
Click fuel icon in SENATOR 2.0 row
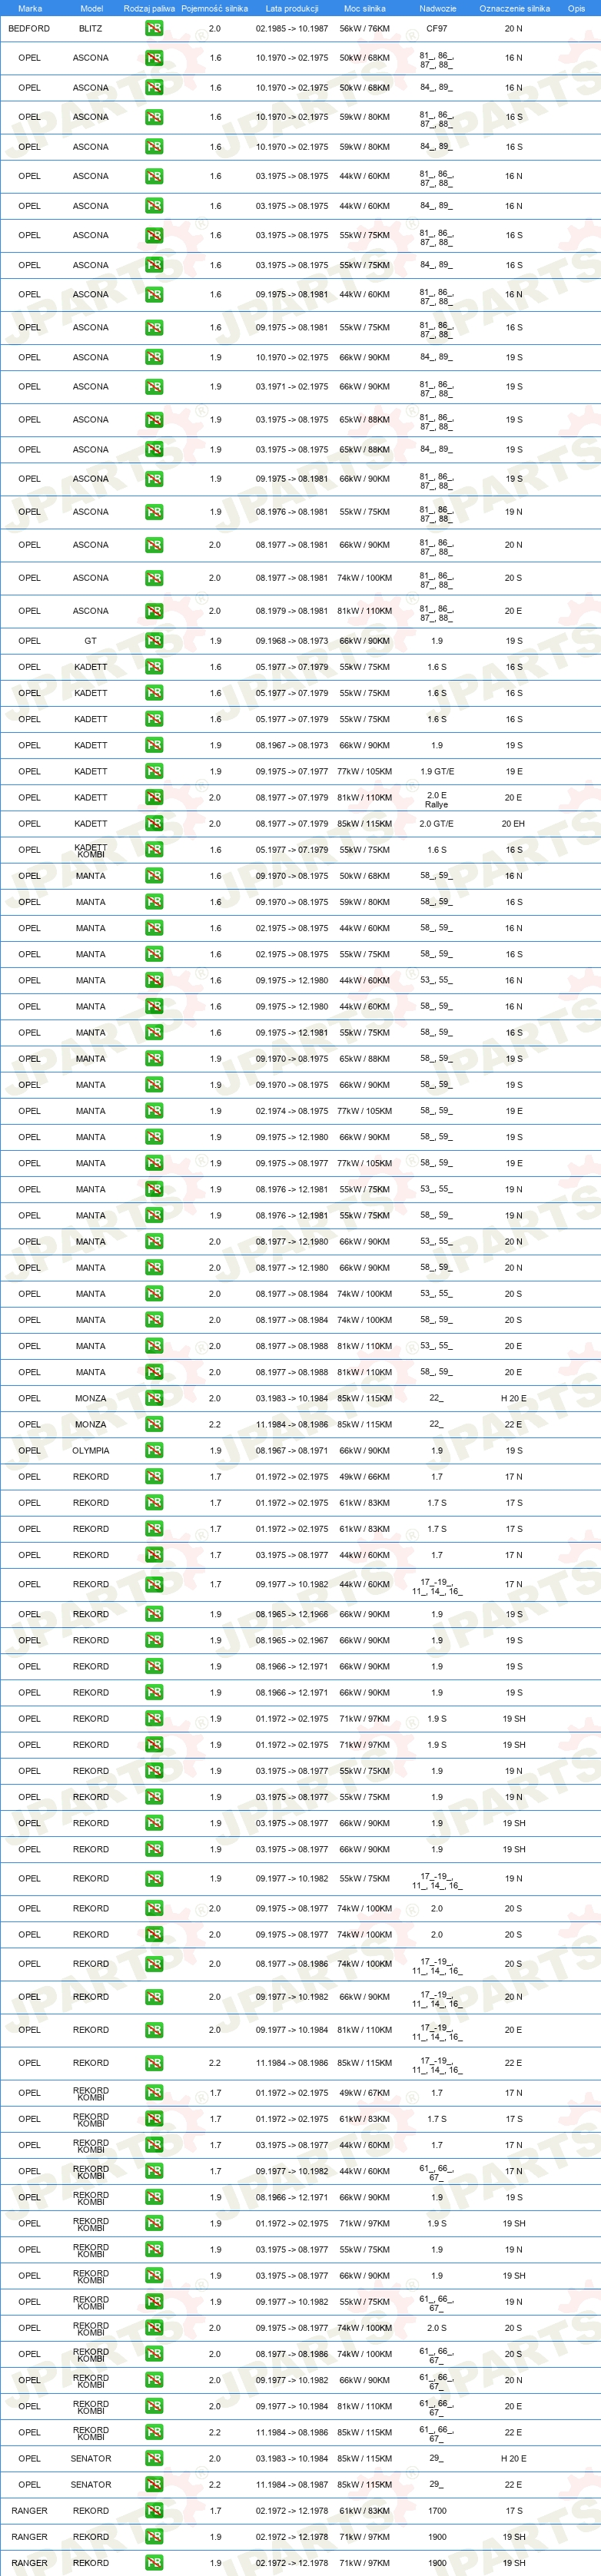[153, 2458]
